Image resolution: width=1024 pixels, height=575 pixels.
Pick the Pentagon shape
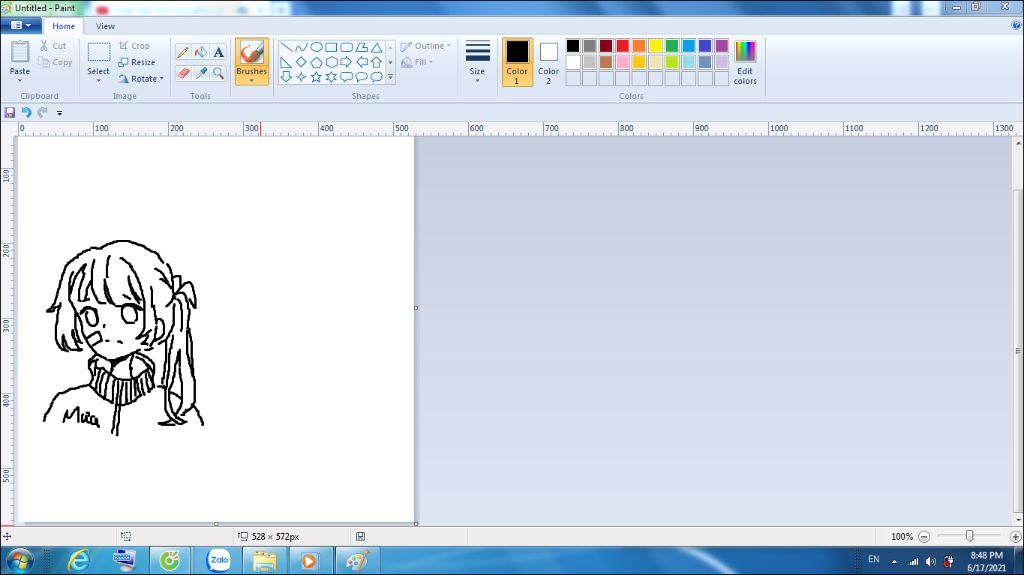pyautogui.click(x=316, y=62)
